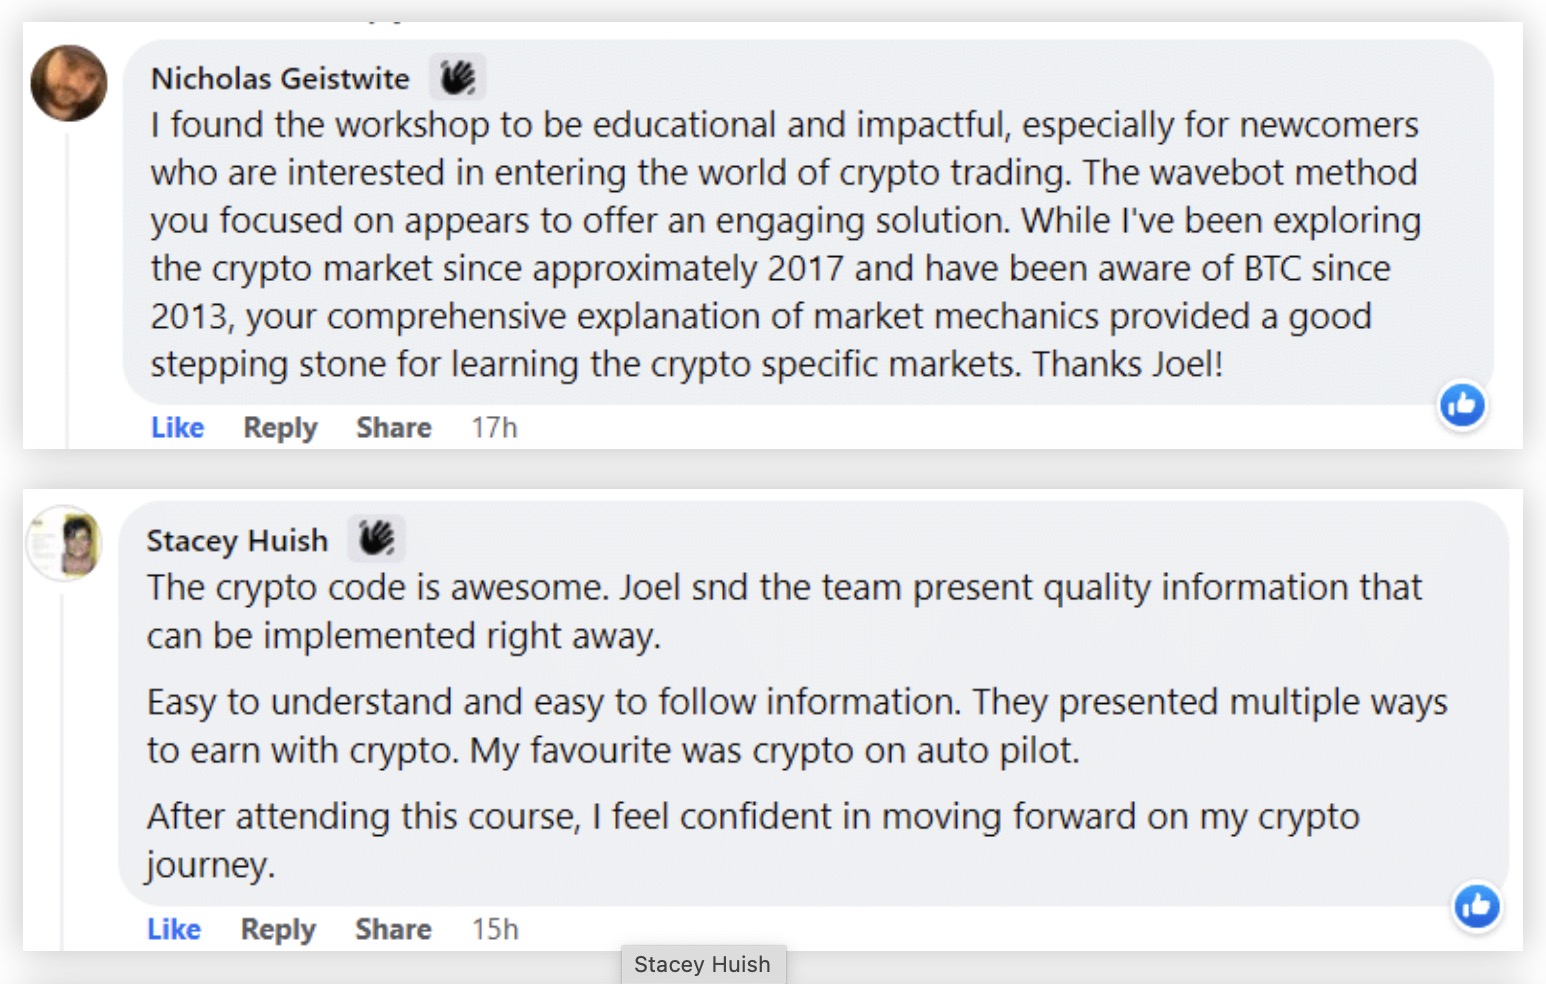Click thumbs-up reaction icon on Nicholas's comment
This screenshot has height=984, width=1546.
pyautogui.click(x=1462, y=405)
